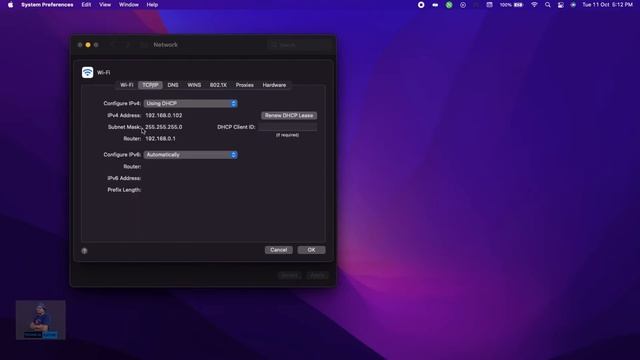Click the keyboard input menu bar icon
640x360 pixels.
point(489,5)
